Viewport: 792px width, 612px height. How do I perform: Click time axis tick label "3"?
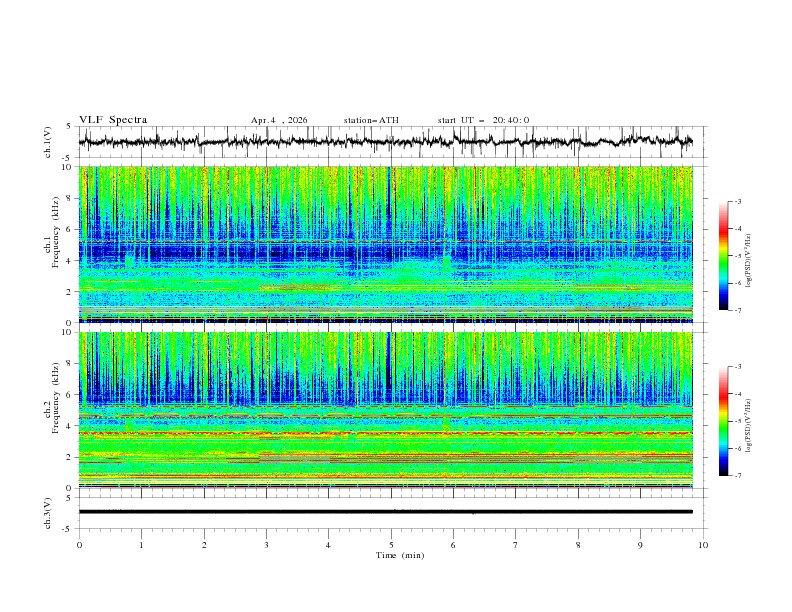(266, 545)
